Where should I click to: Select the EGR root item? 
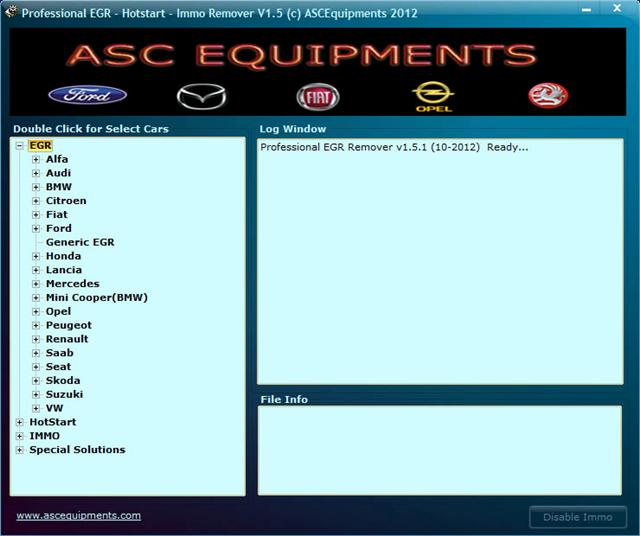[x=40, y=146]
